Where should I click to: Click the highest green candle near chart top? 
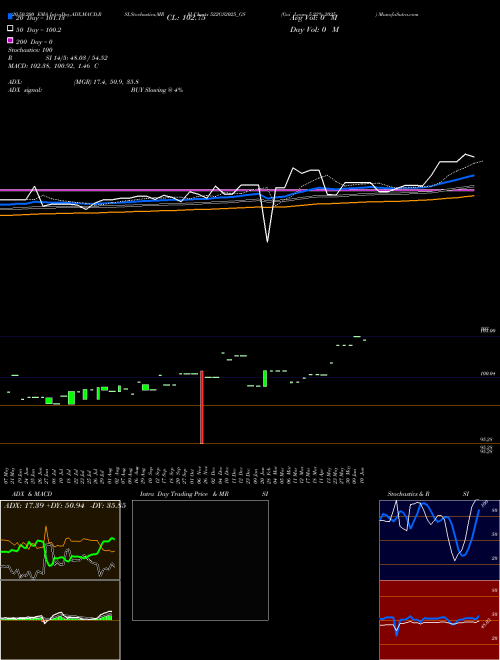click(x=357, y=336)
